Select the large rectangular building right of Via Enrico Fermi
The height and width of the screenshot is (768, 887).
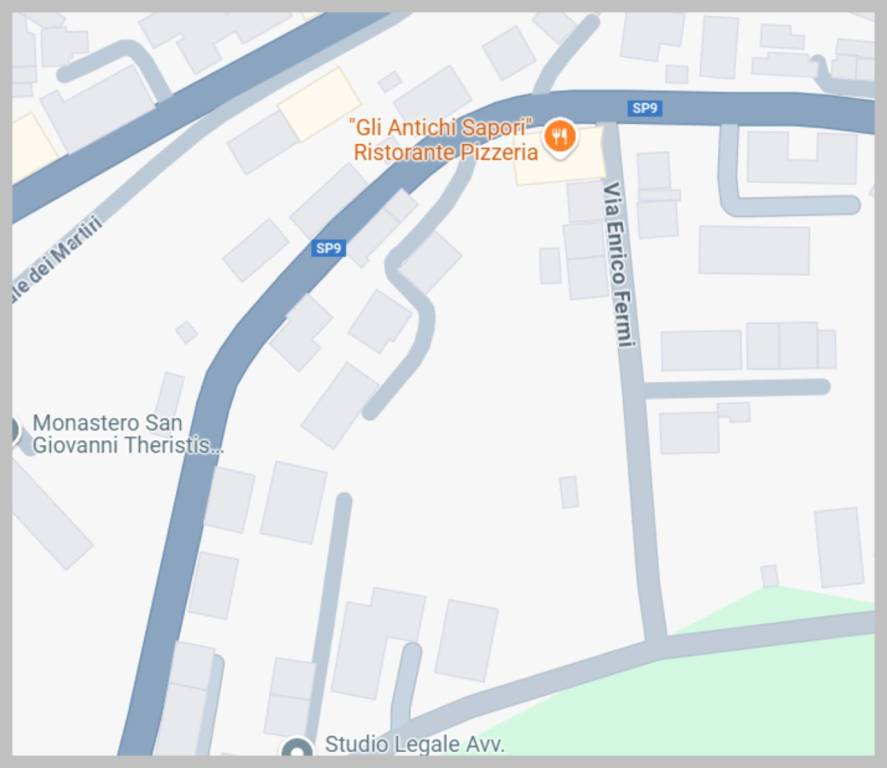(x=754, y=250)
